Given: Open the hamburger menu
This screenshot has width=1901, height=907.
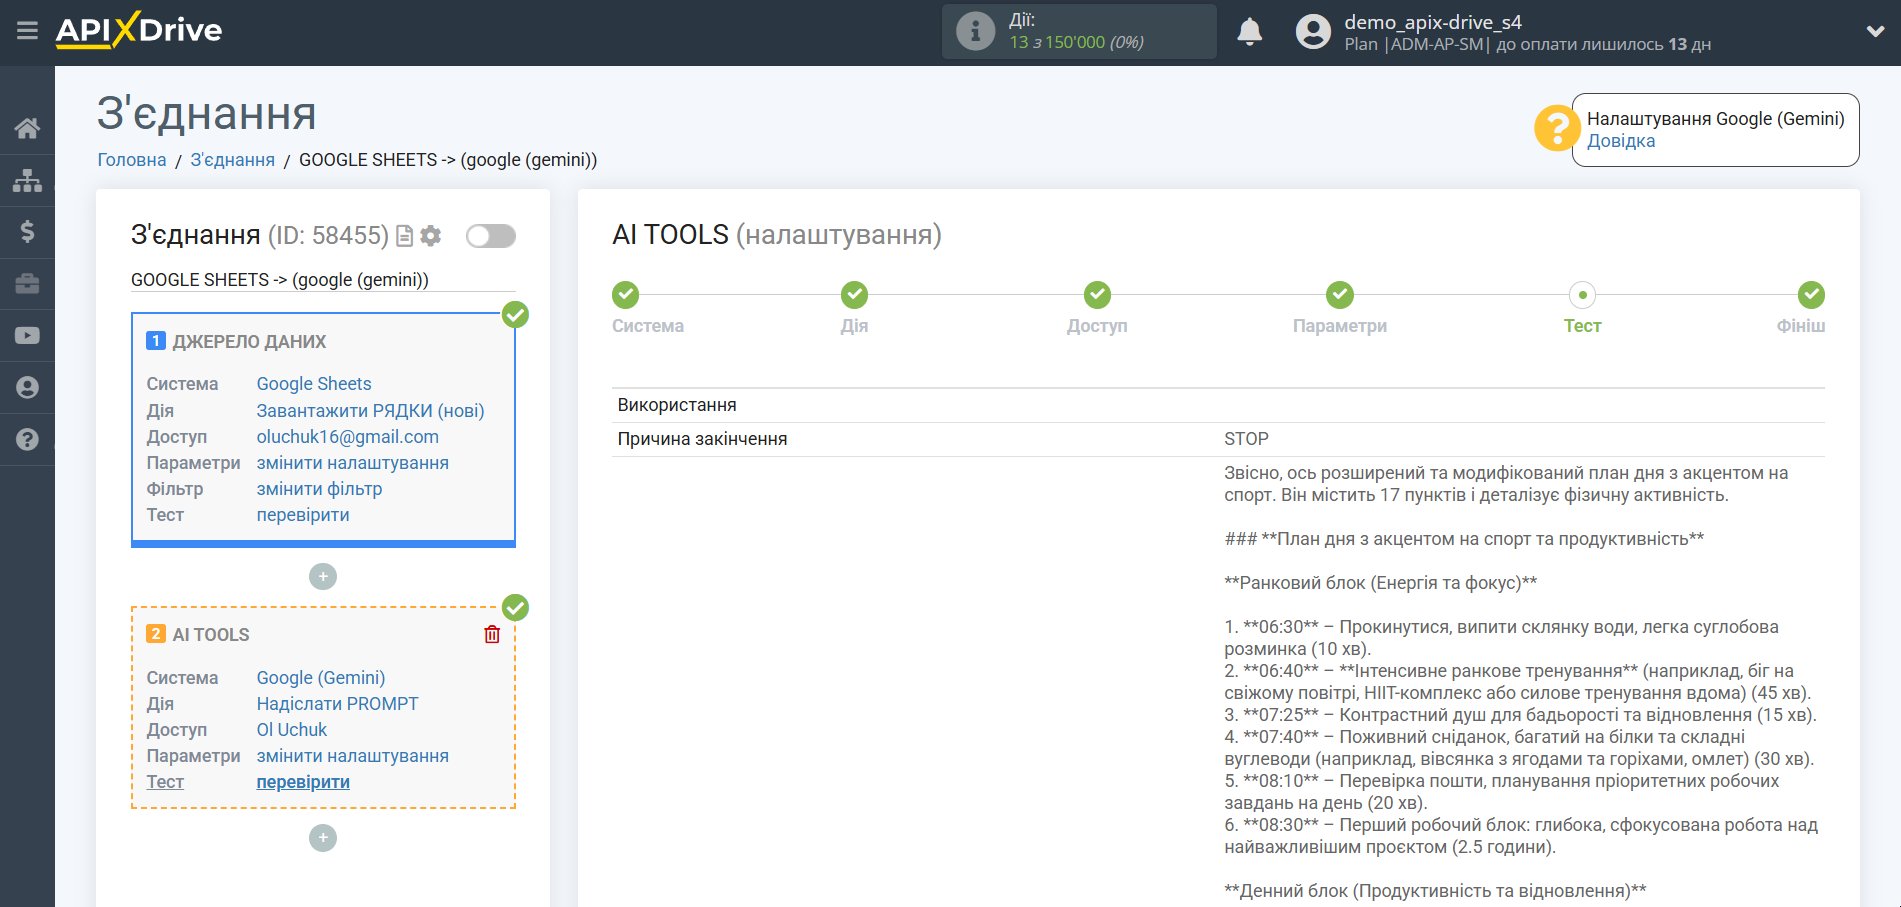Looking at the screenshot, I should (x=27, y=30).
